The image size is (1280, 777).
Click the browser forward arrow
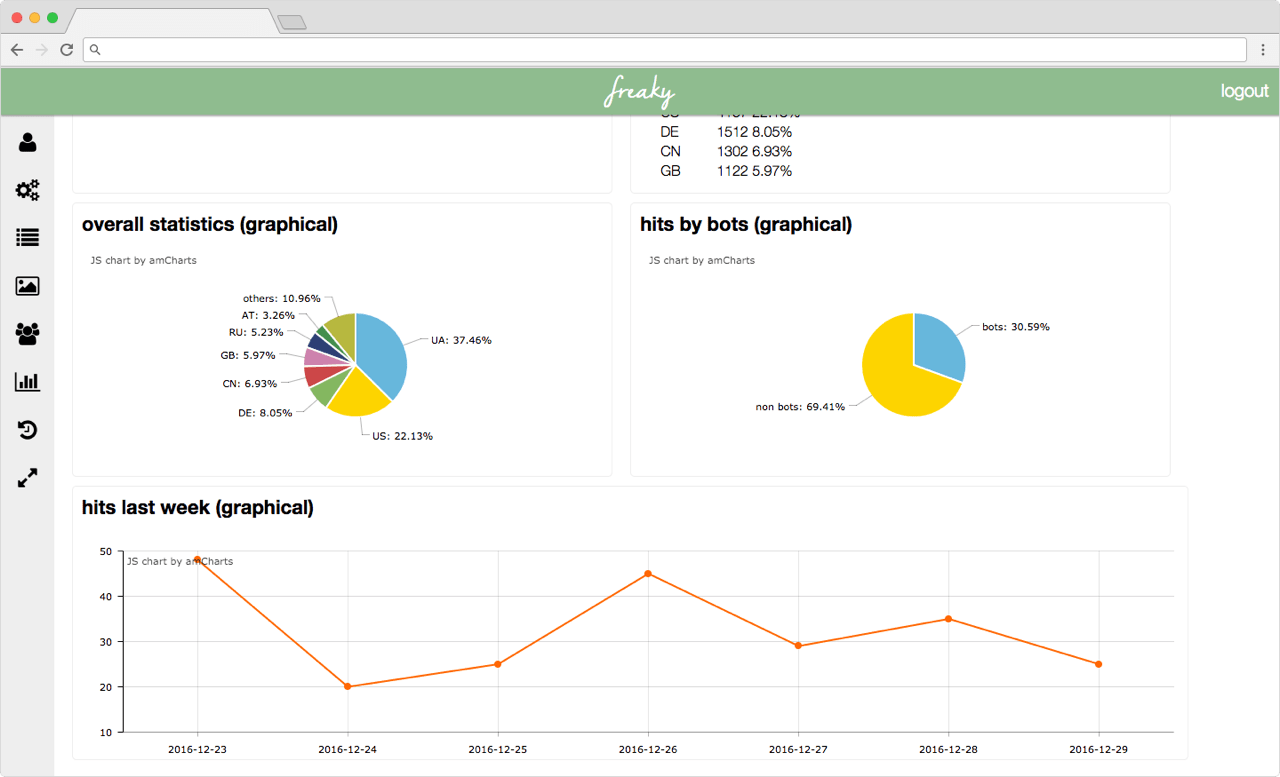(x=41, y=49)
